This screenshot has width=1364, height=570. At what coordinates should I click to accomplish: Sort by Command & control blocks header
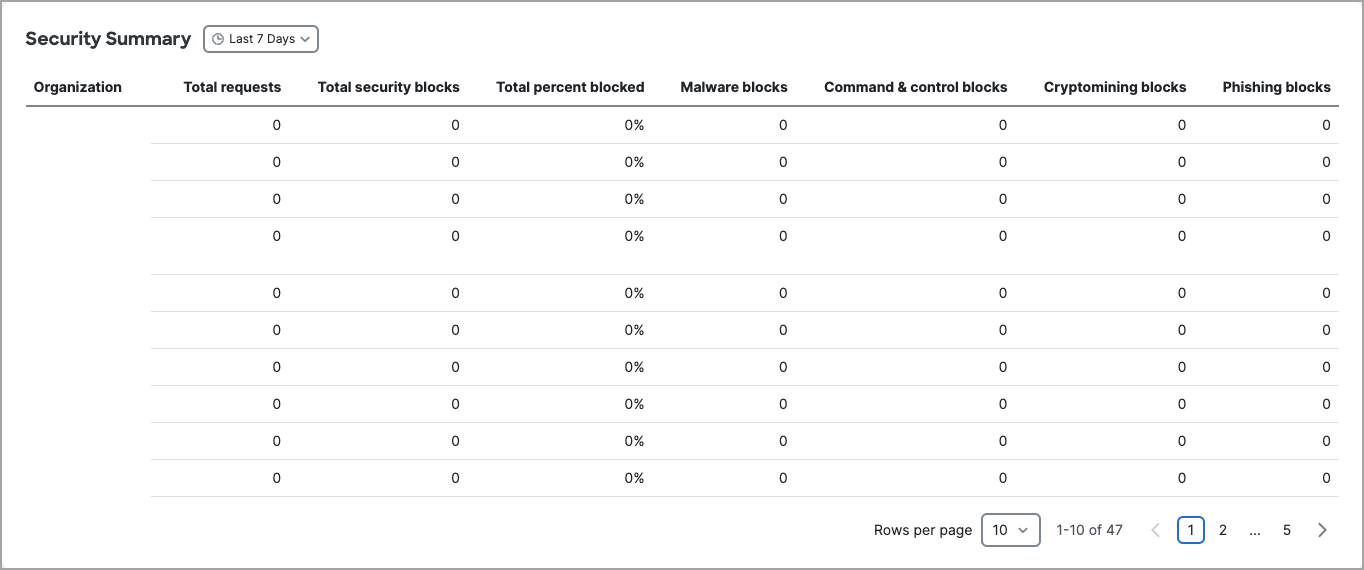tap(916, 87)
